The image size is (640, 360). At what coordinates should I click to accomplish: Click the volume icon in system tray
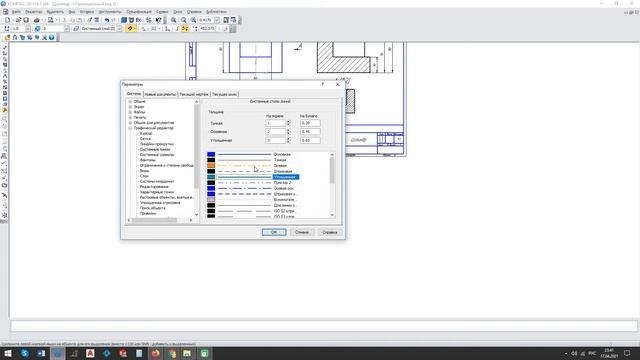(574, 353)
